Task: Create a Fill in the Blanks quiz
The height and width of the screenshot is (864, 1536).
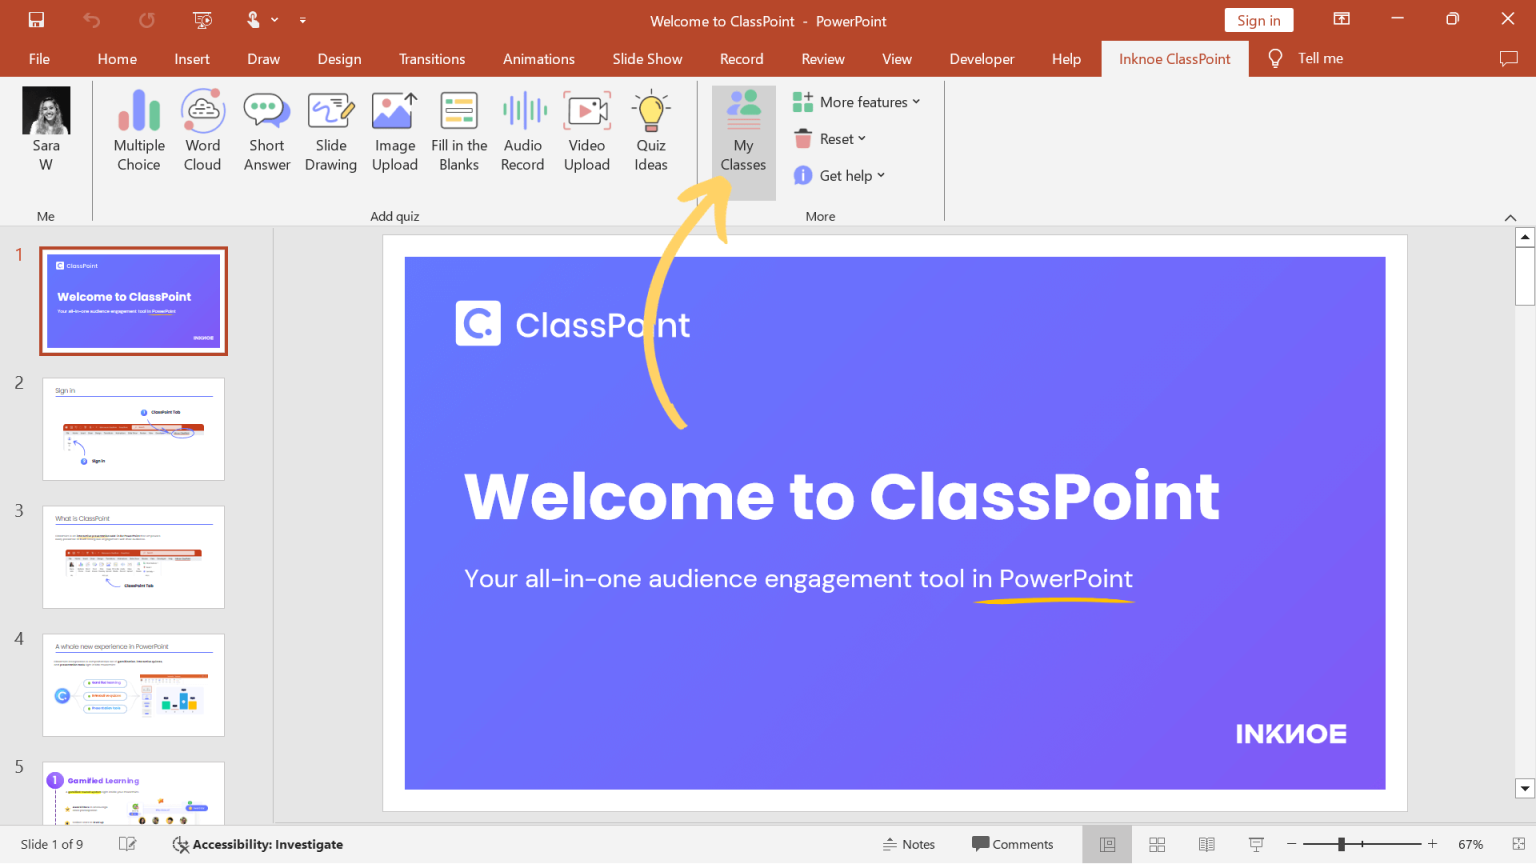Action: click(458, 130)
